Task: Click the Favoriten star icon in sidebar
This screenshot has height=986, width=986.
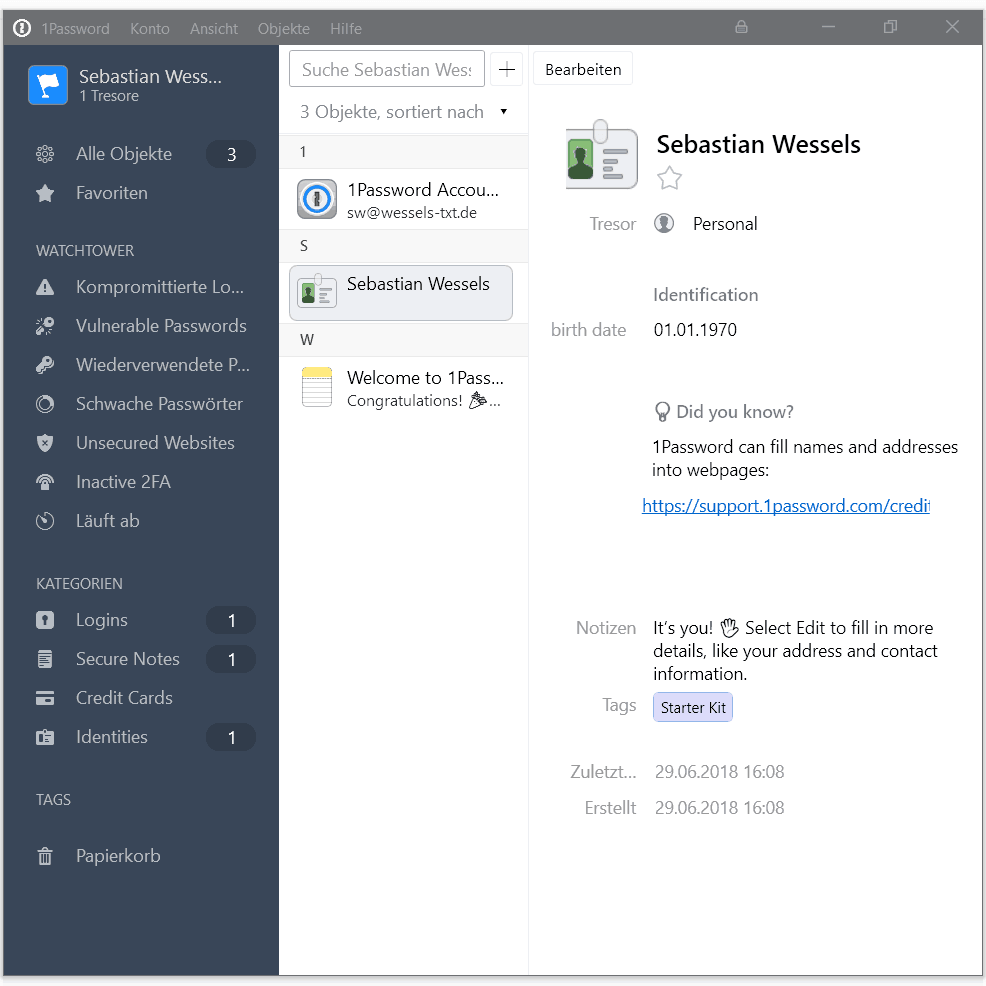Action: point(45,193)
